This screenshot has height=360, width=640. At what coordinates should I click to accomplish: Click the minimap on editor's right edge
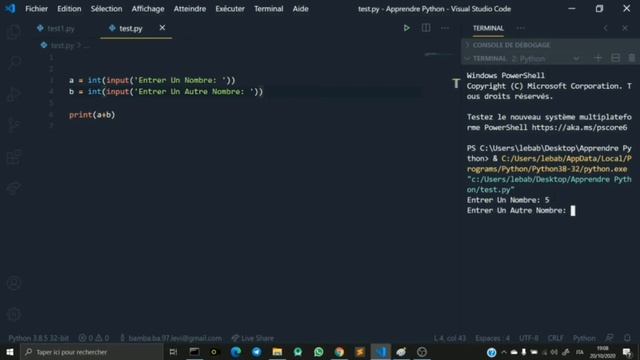439,54
